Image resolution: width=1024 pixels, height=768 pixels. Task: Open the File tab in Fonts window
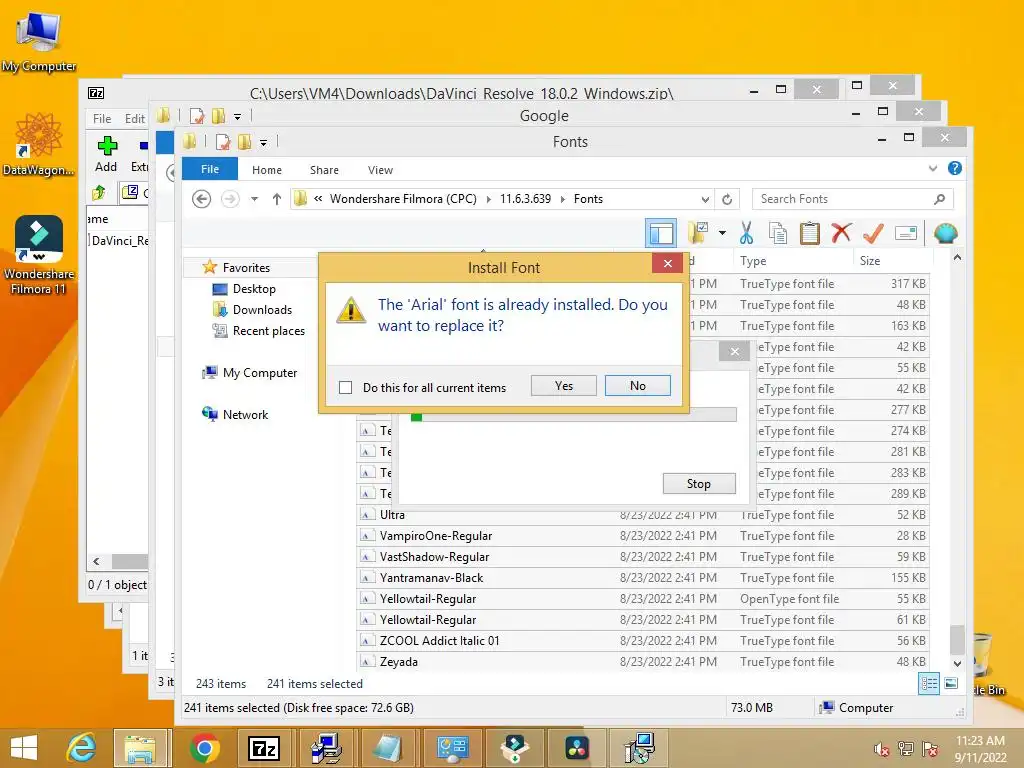click(210, 169)
